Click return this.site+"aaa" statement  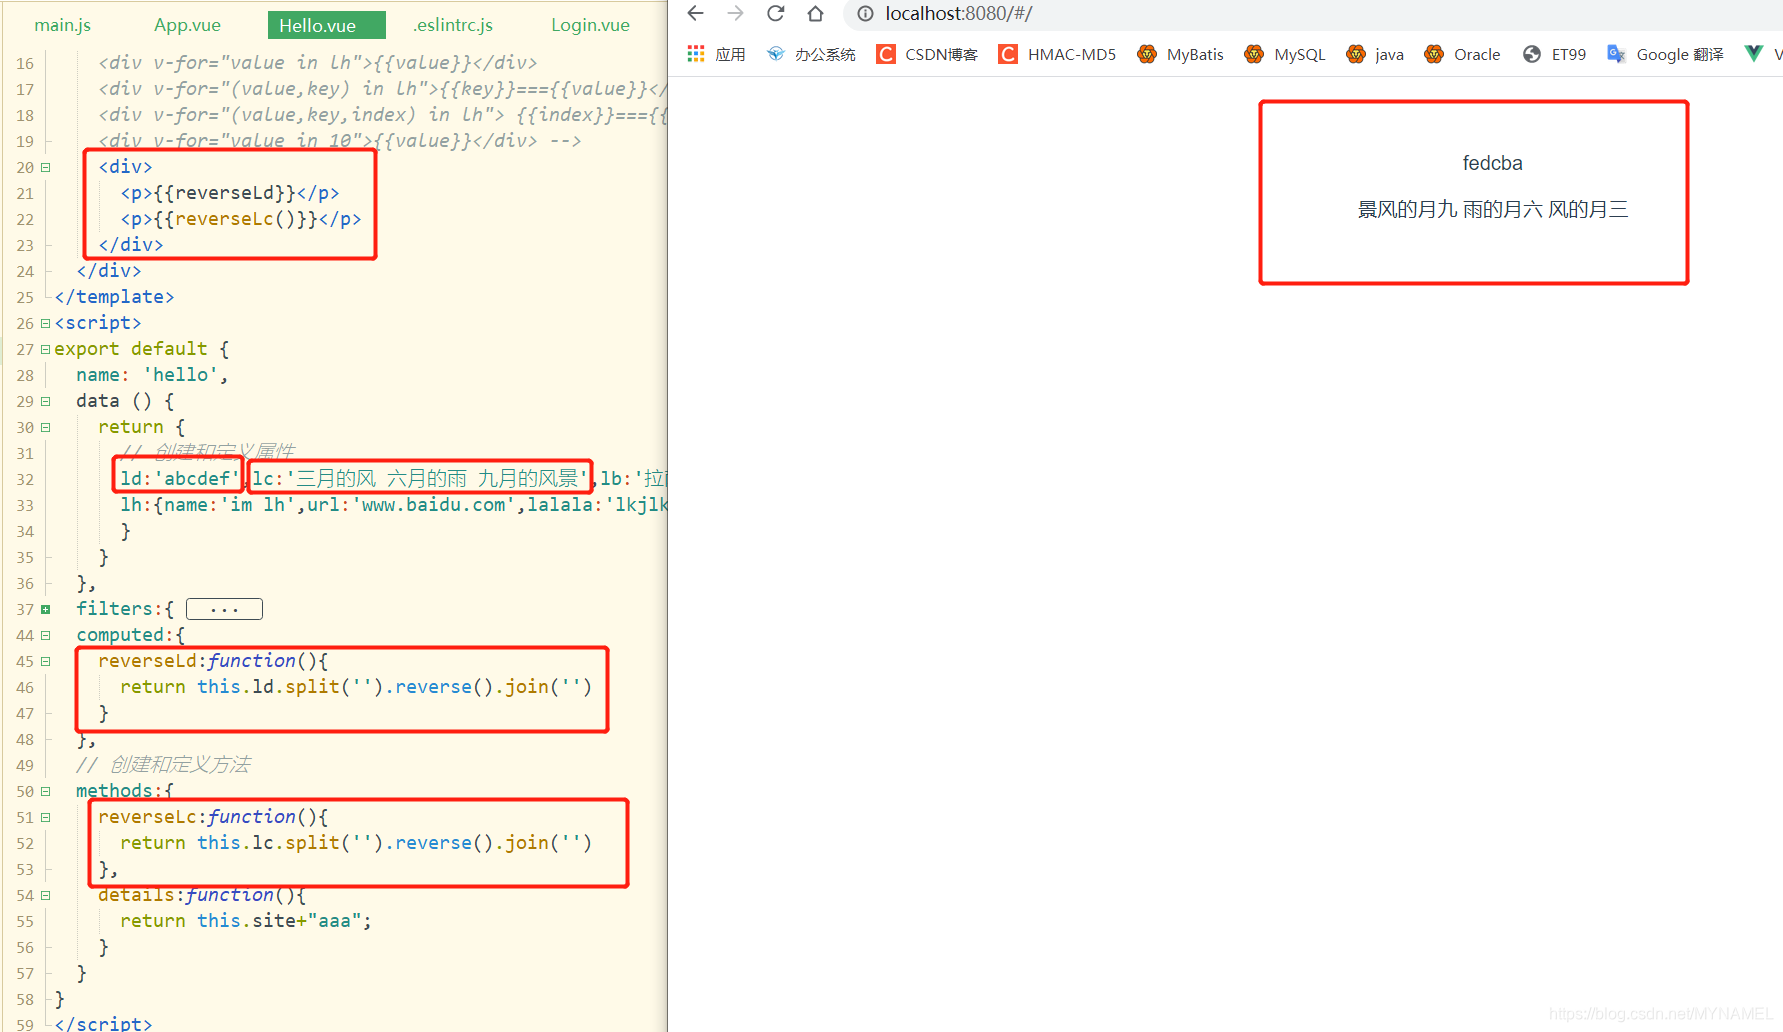(x=246, y=921)
